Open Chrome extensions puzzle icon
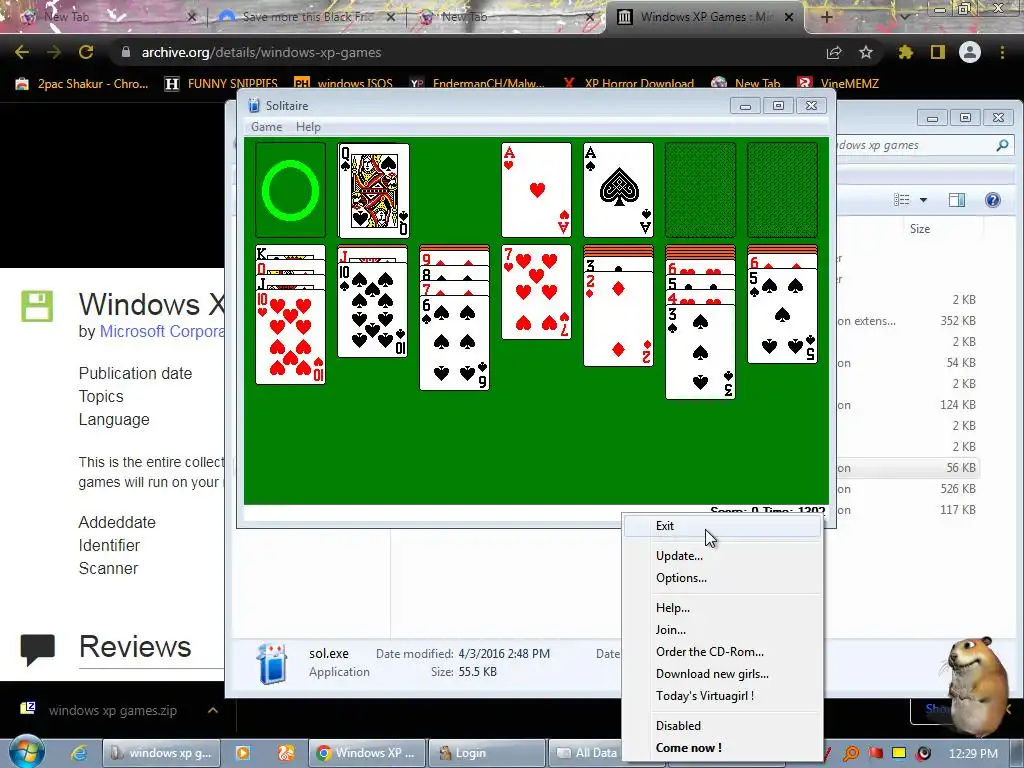 point(905,52)
